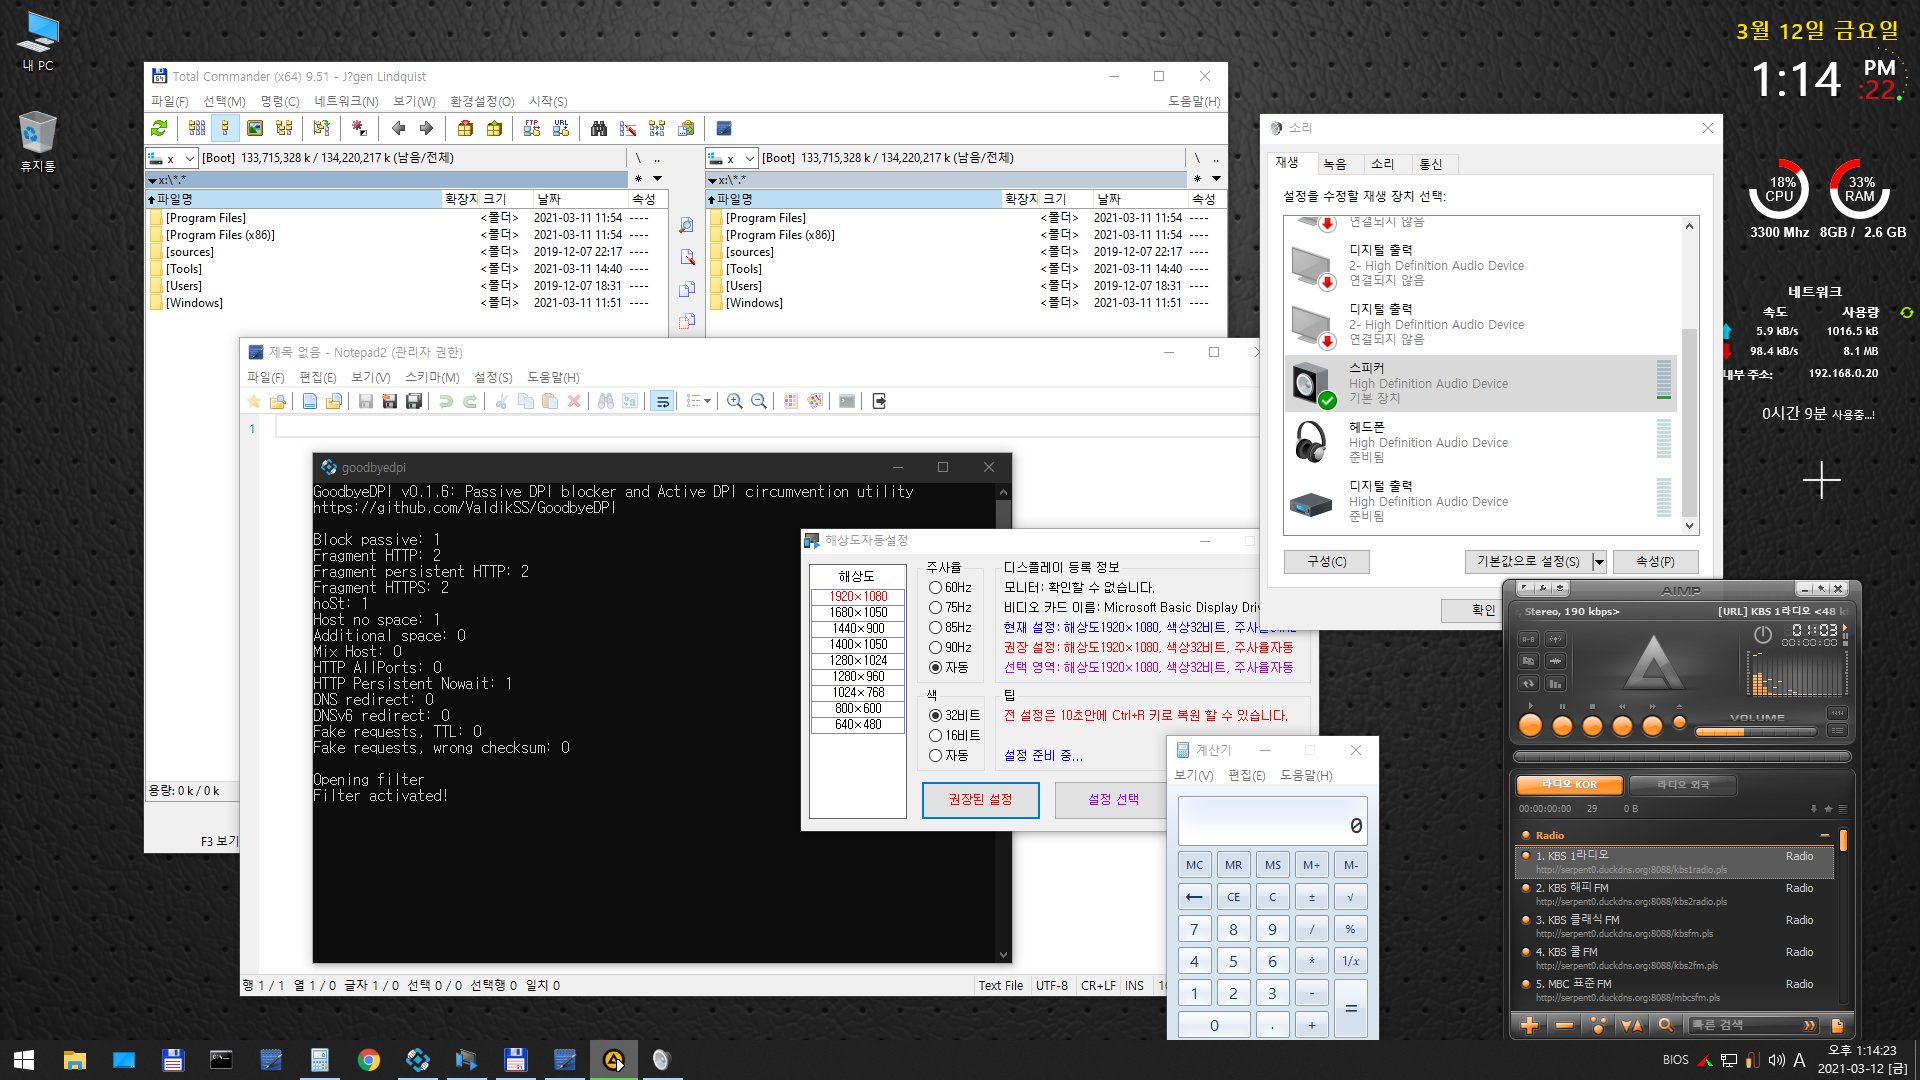Open right panel drive dropdown in Total Commander
This screenshot has width=1920, height=1080.
(x=750, y=158)
